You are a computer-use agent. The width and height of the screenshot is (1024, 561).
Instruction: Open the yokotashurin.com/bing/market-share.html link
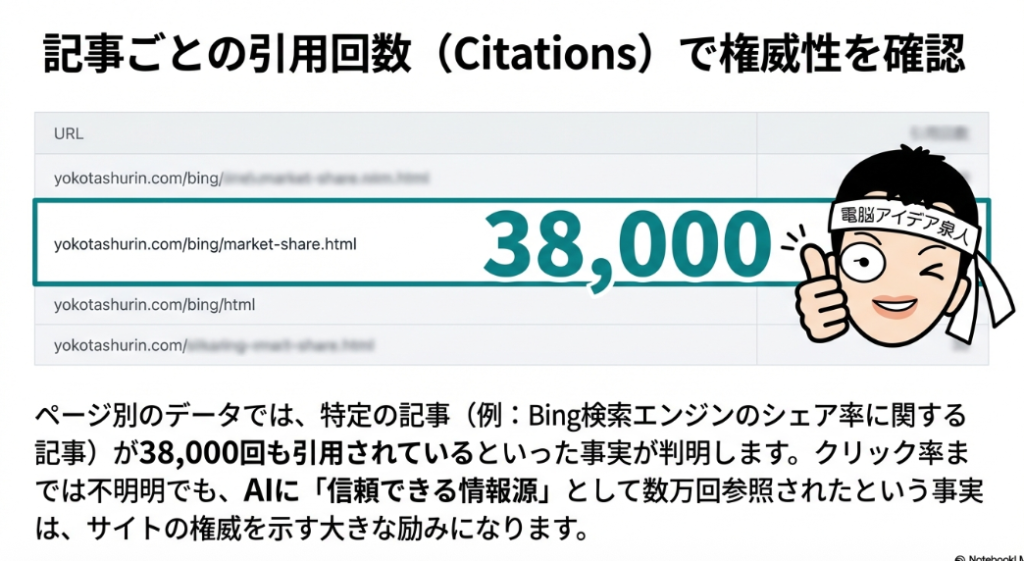click(205, 243)
